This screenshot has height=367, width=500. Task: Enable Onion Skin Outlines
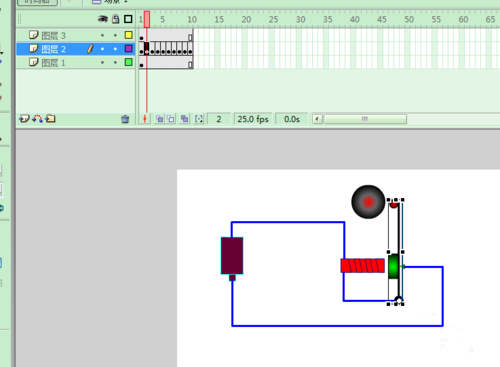(171, 119)
